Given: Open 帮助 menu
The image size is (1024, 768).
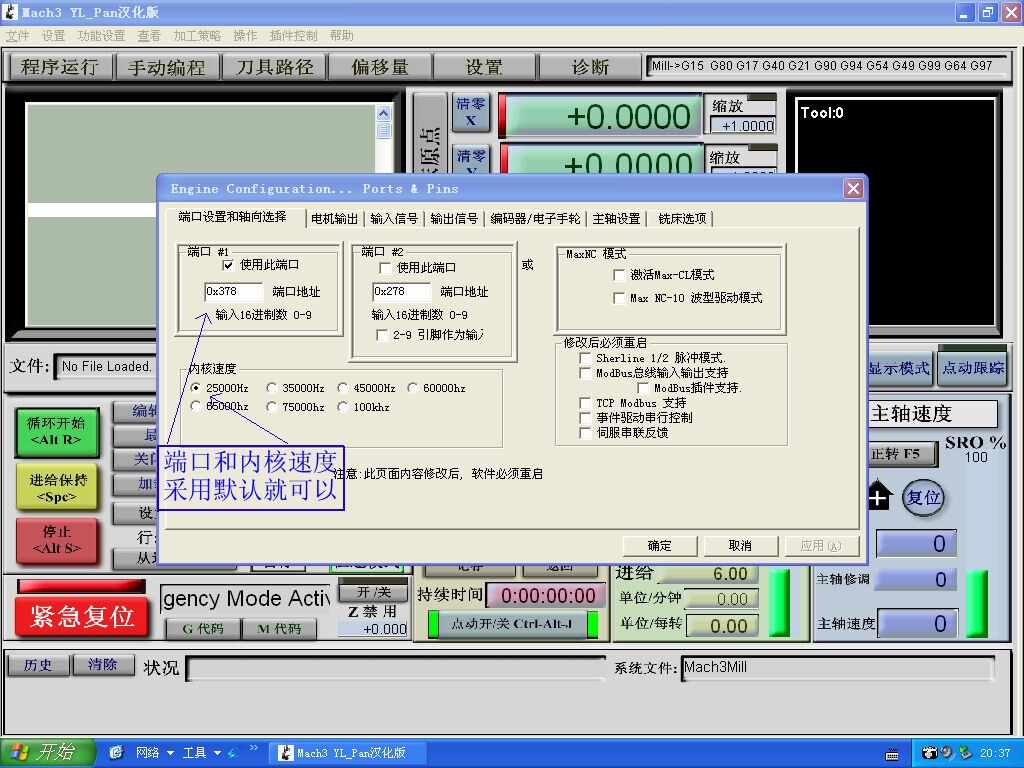Looking at the screenshot, I should click(x=342, y=36).
